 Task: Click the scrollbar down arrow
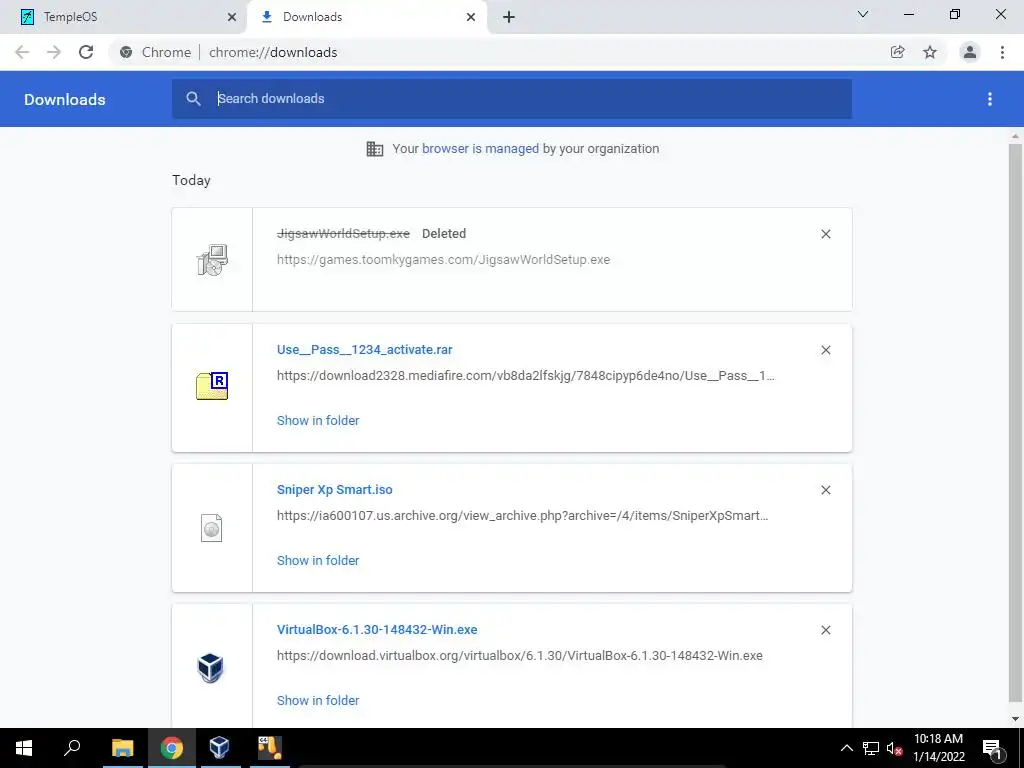(1015, 718)
